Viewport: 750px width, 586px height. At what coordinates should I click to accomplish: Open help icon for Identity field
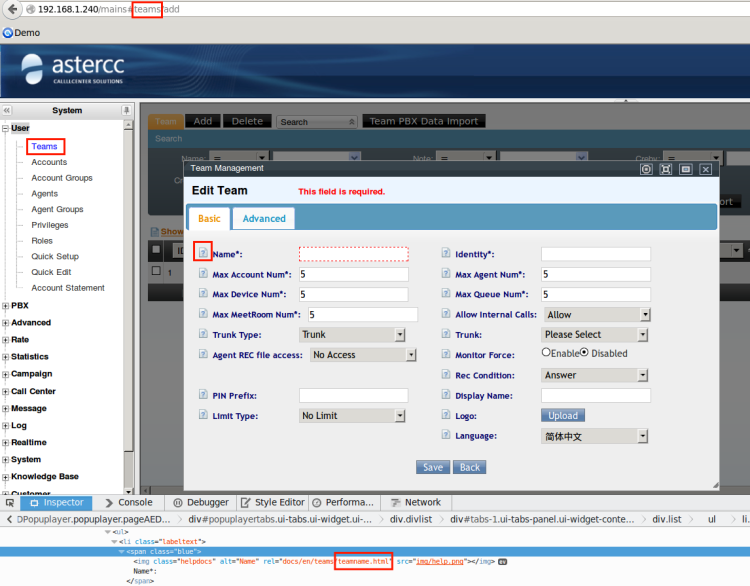tap(446, 254)
